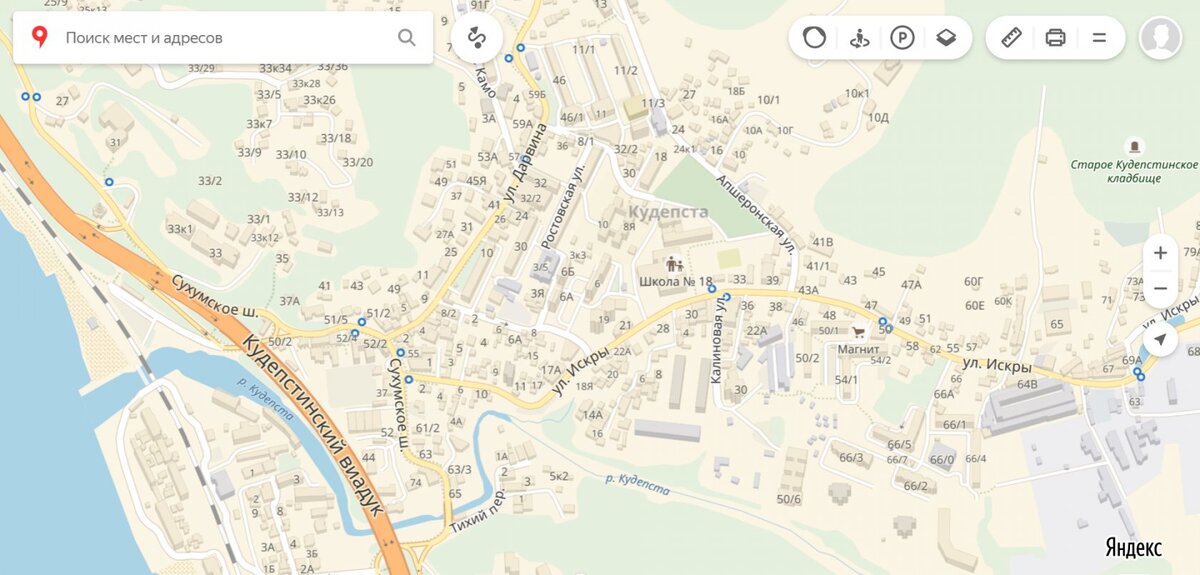The width and height of the screenshot is (1200, 575).
Task: Click house number 41В
Action: 822,242
